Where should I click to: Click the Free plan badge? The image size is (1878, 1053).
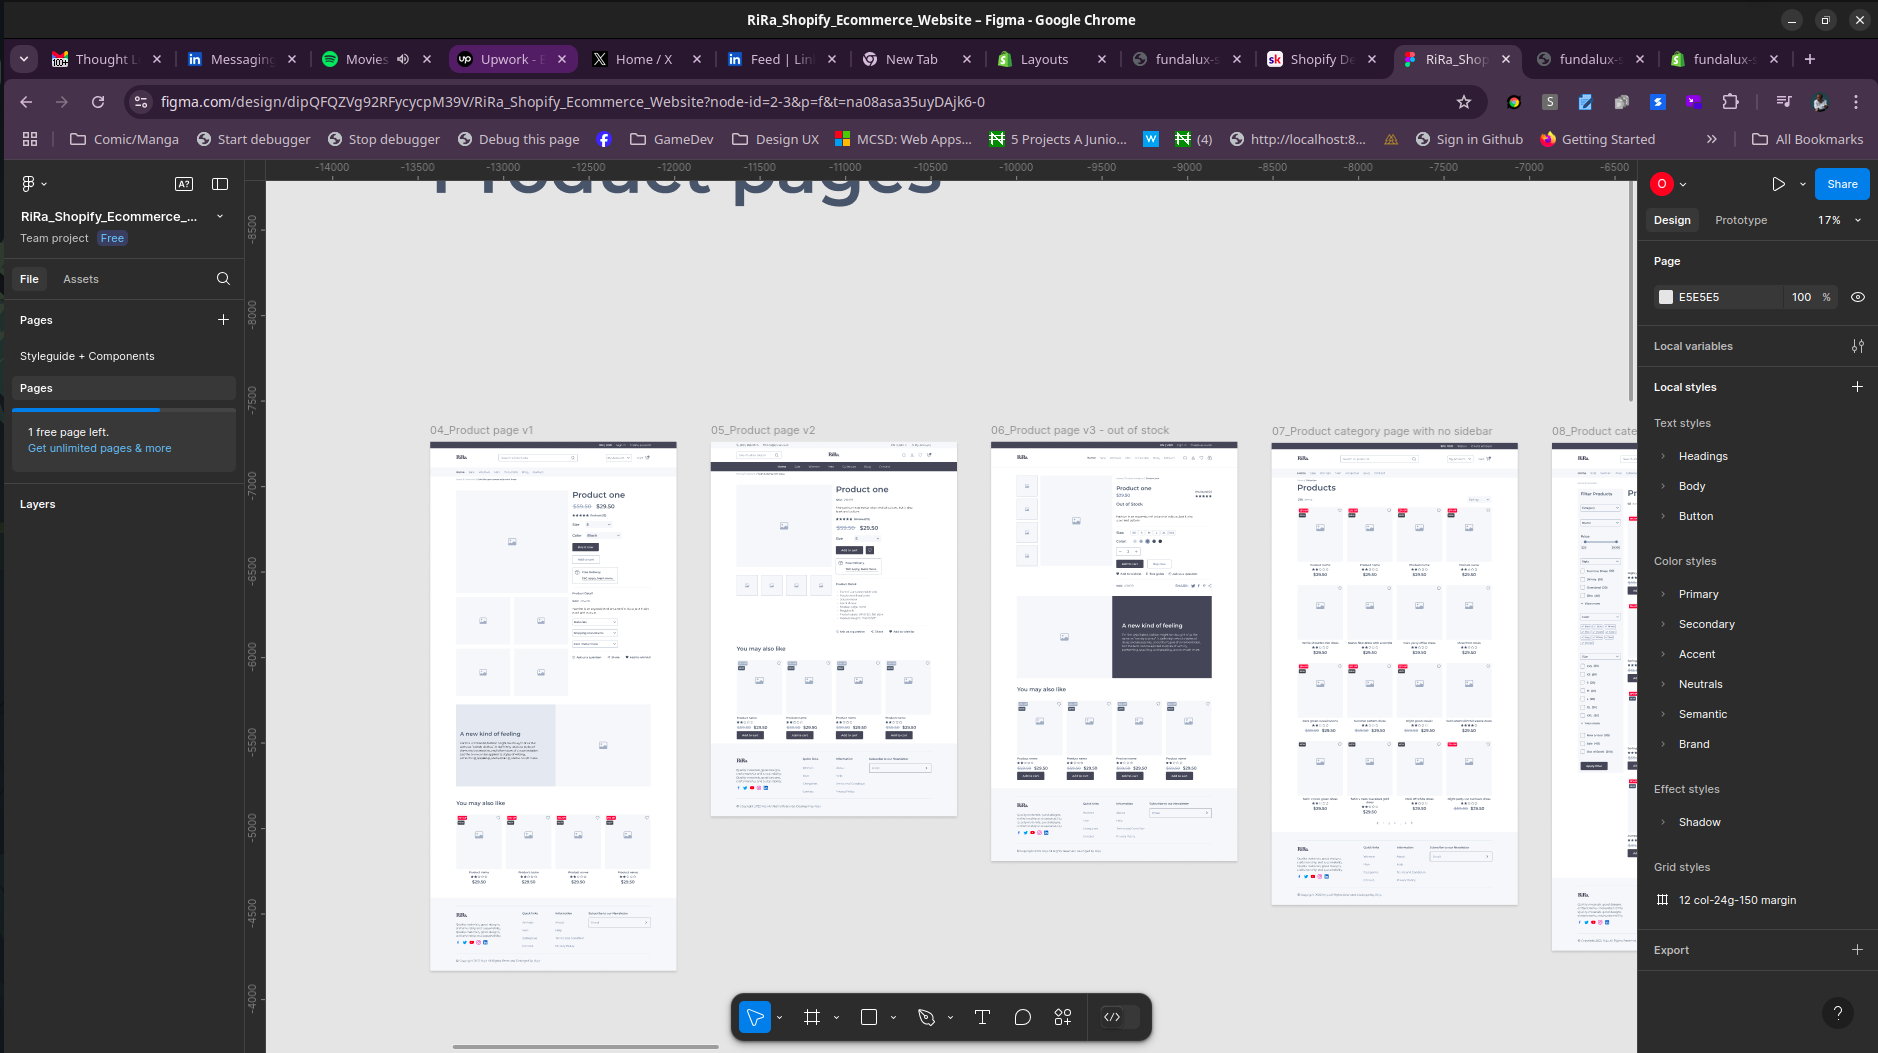tap(112, 238)
